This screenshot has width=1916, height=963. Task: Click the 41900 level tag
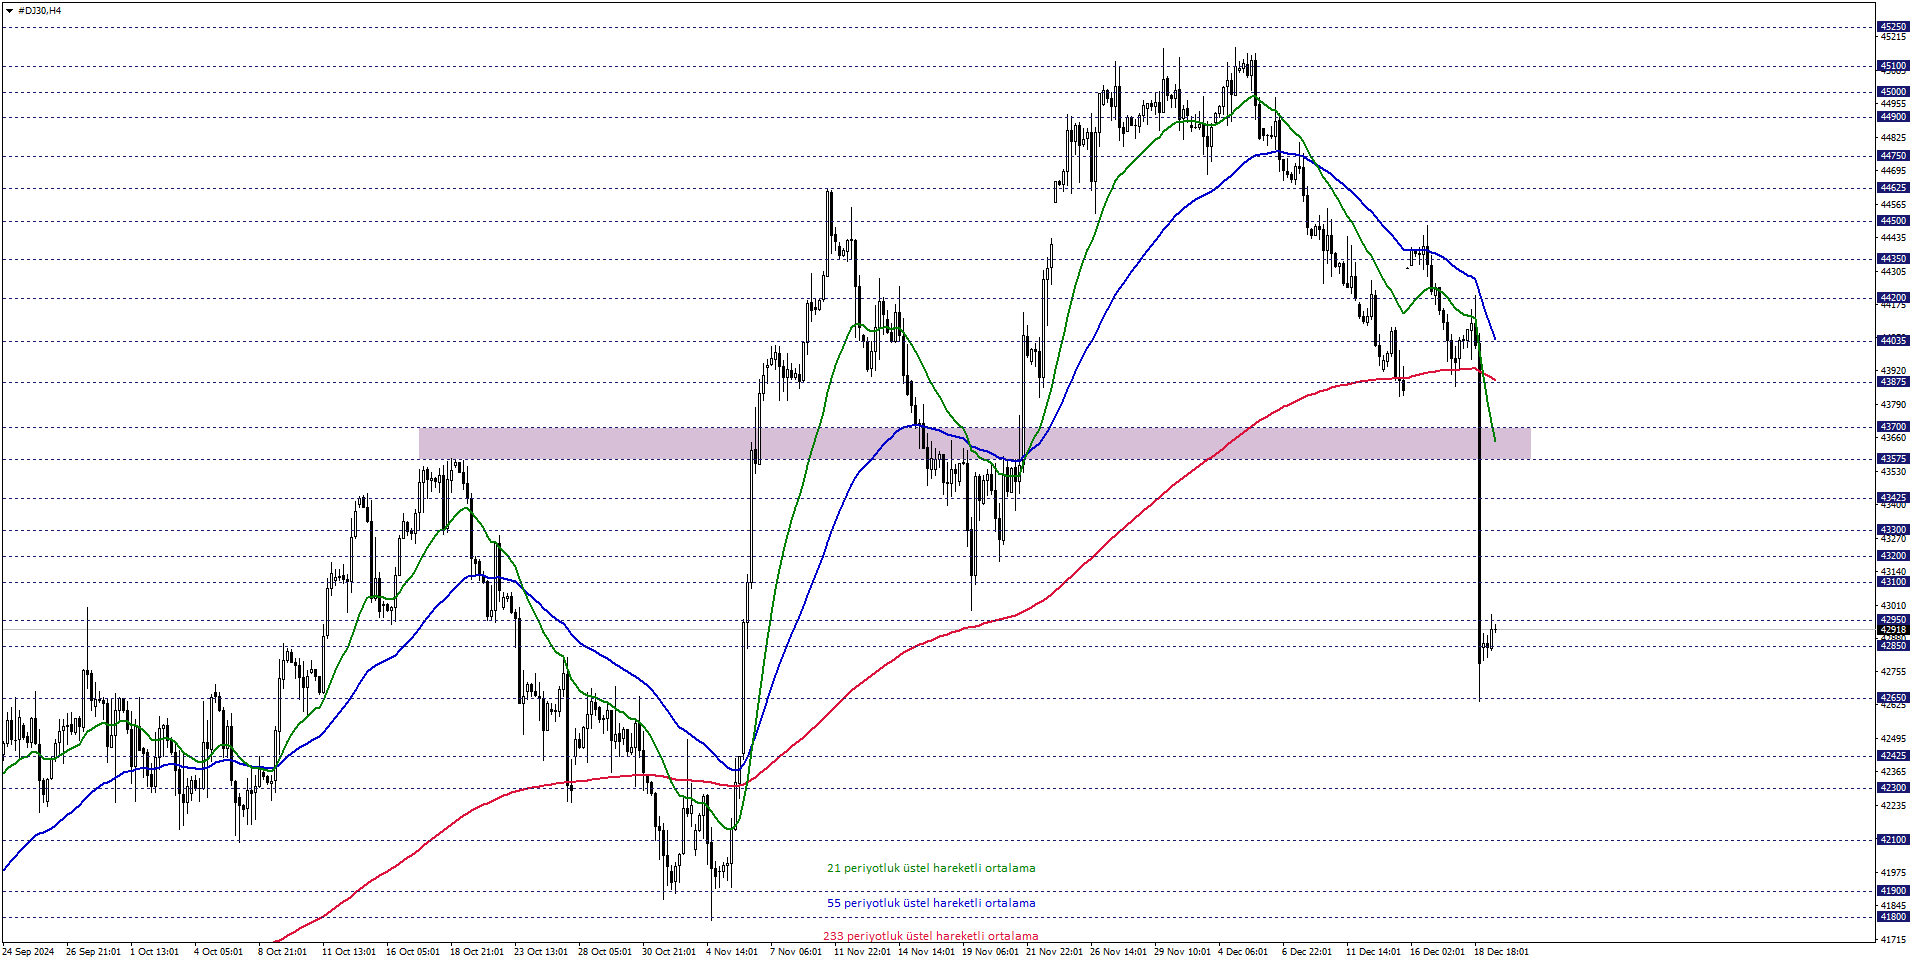pos(1893,891)
